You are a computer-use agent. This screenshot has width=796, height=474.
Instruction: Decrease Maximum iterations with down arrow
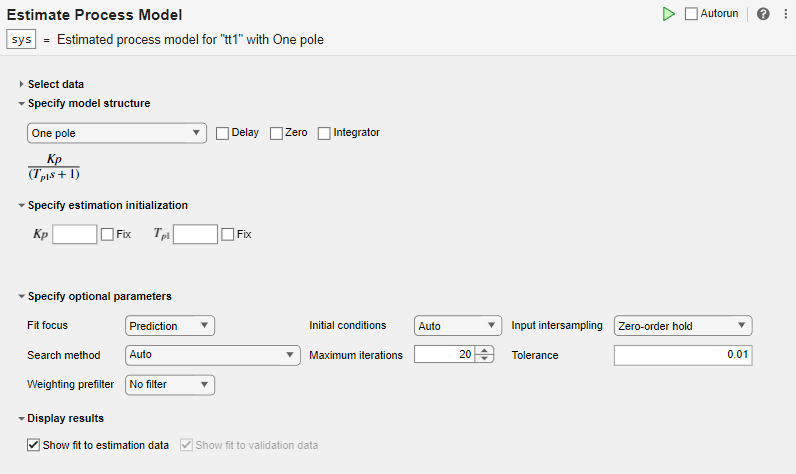485,359
